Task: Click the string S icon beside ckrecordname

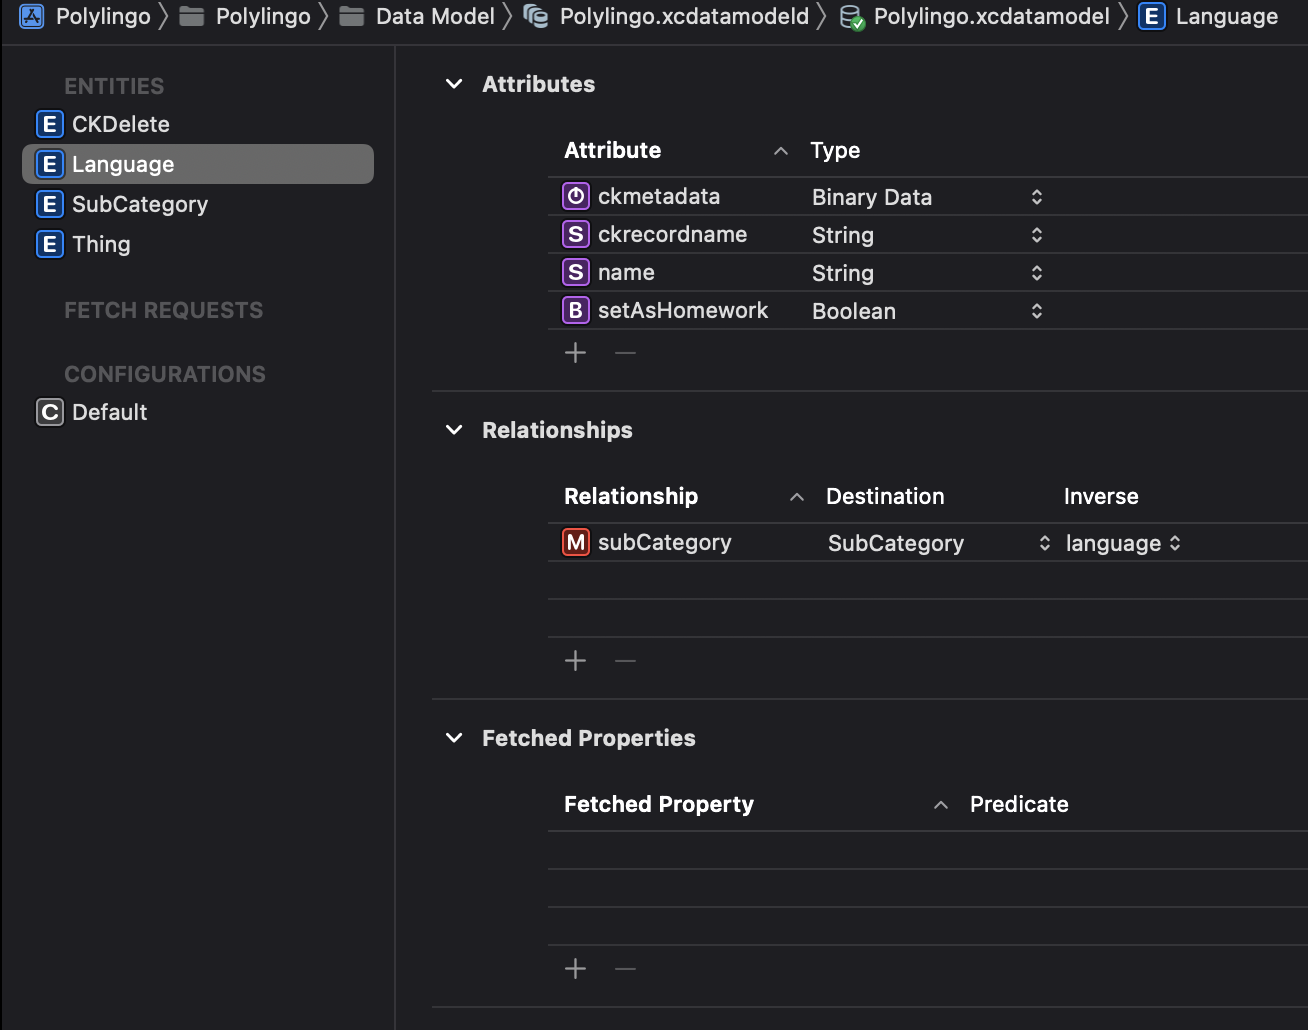Action: pyautogui.click(x=576, y=234)
